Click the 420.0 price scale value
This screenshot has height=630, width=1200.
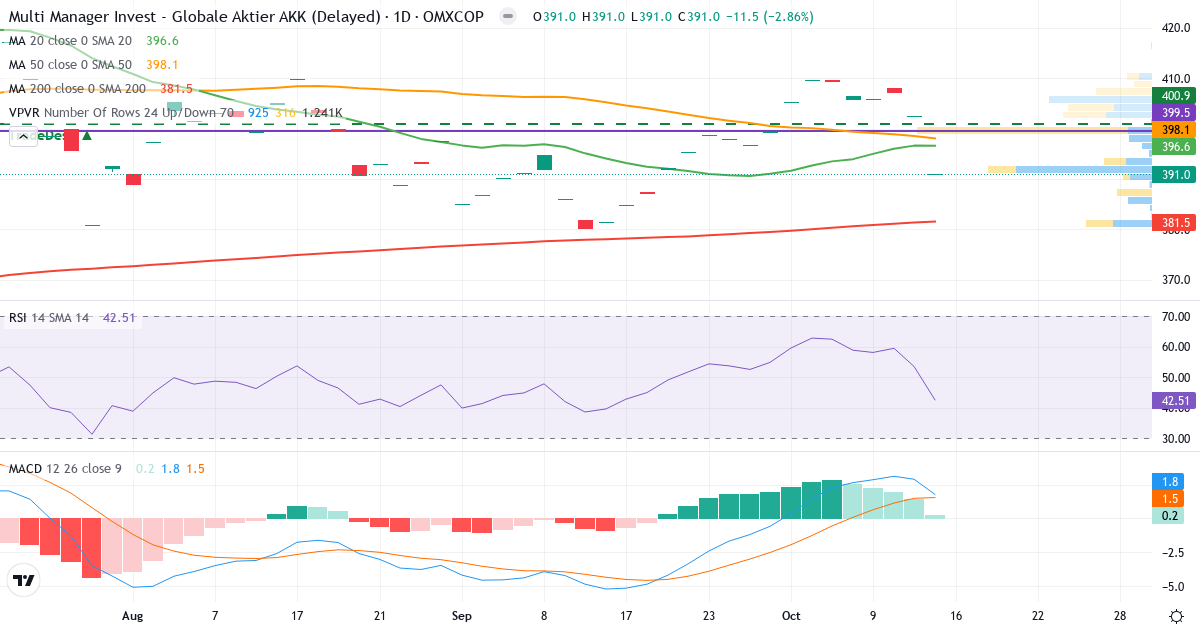point(1176,28)
